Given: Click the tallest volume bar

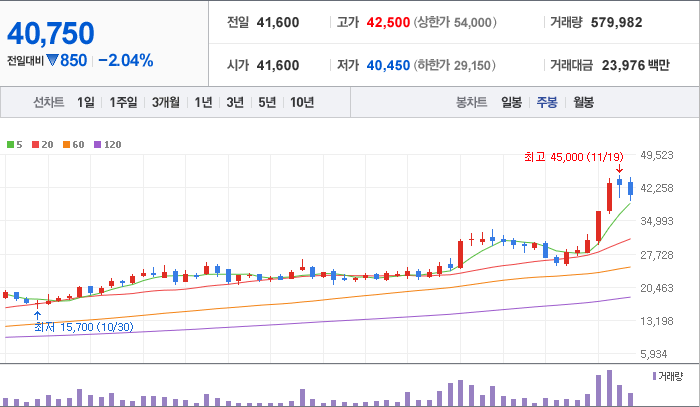Looking at the screenshot, I should [x=609, y=388].
